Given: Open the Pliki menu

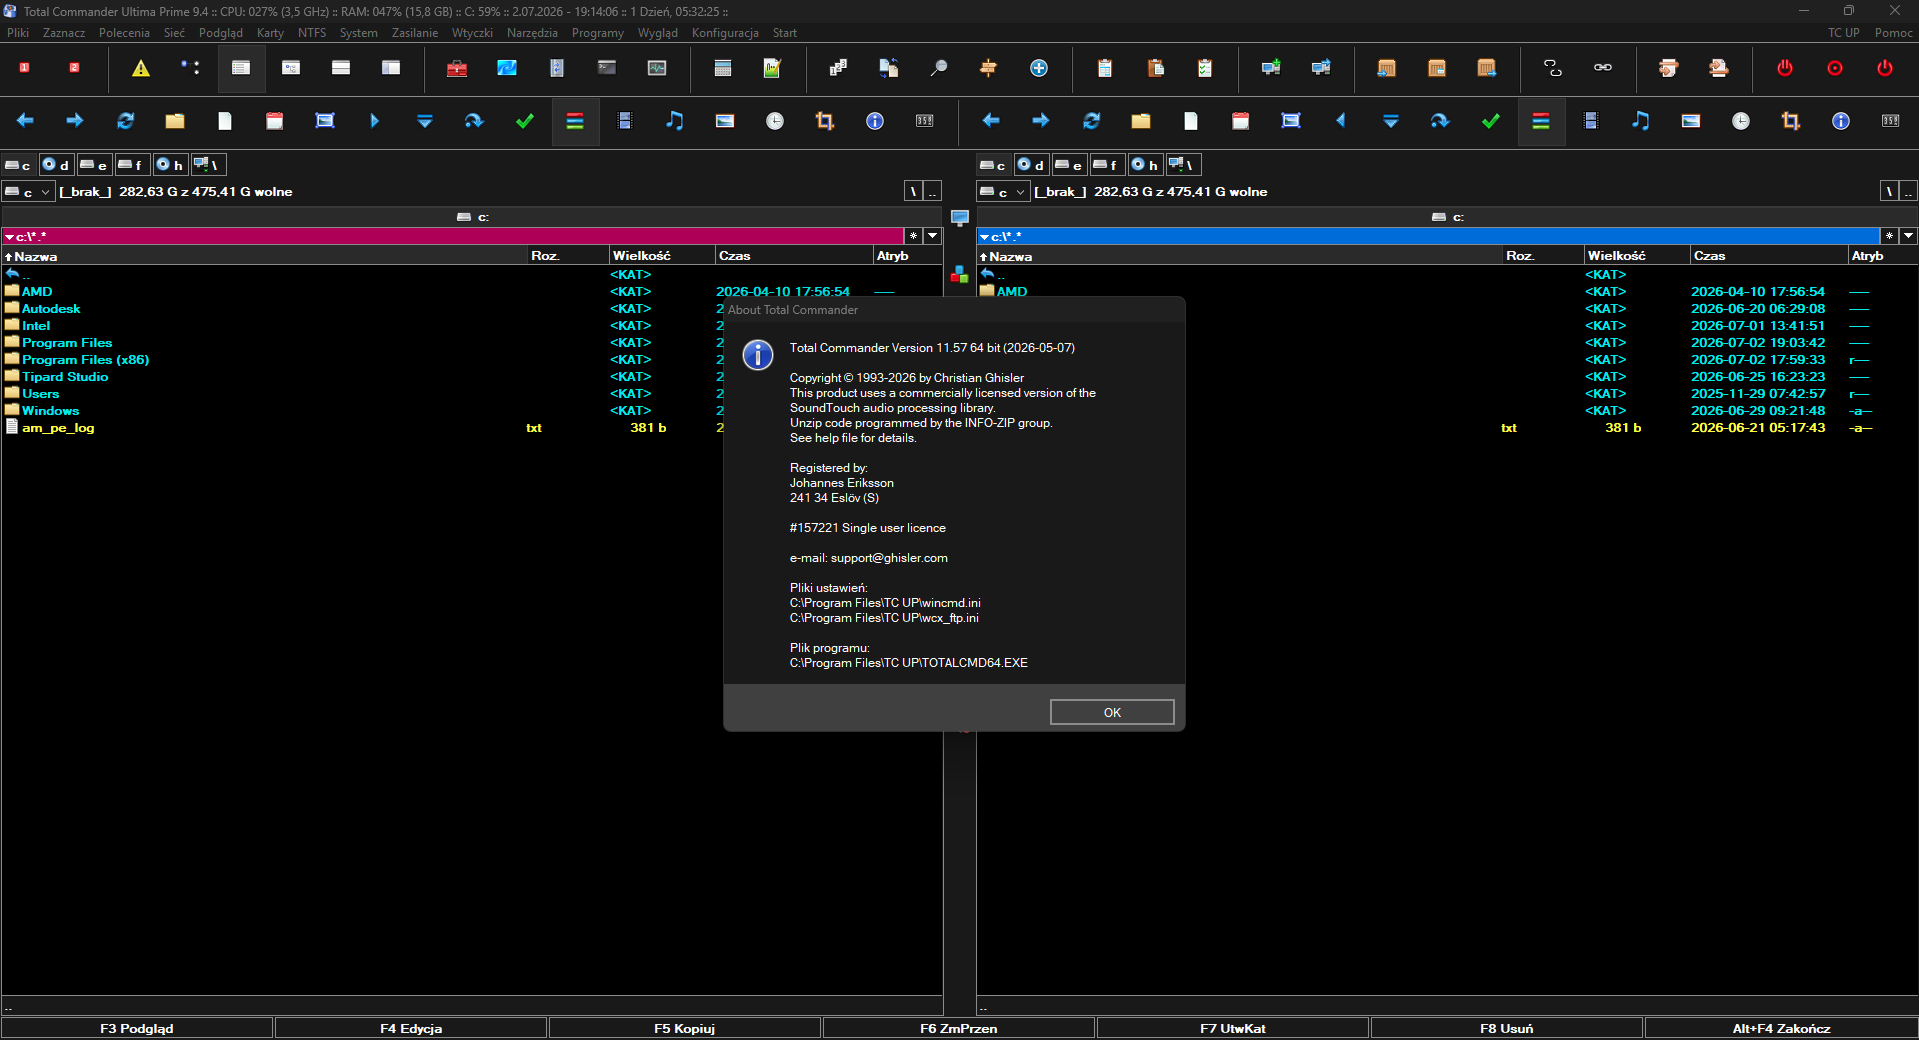Looking at the screenshot, I should click(x=18, y=33).
